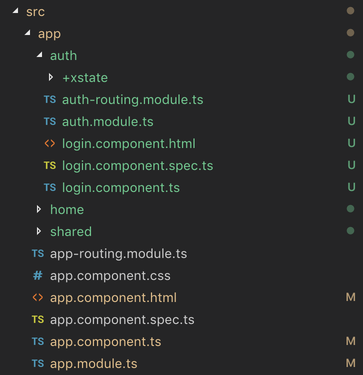Open app-routing.module.ts file
The image size is (363, 375).
point(118,253)
